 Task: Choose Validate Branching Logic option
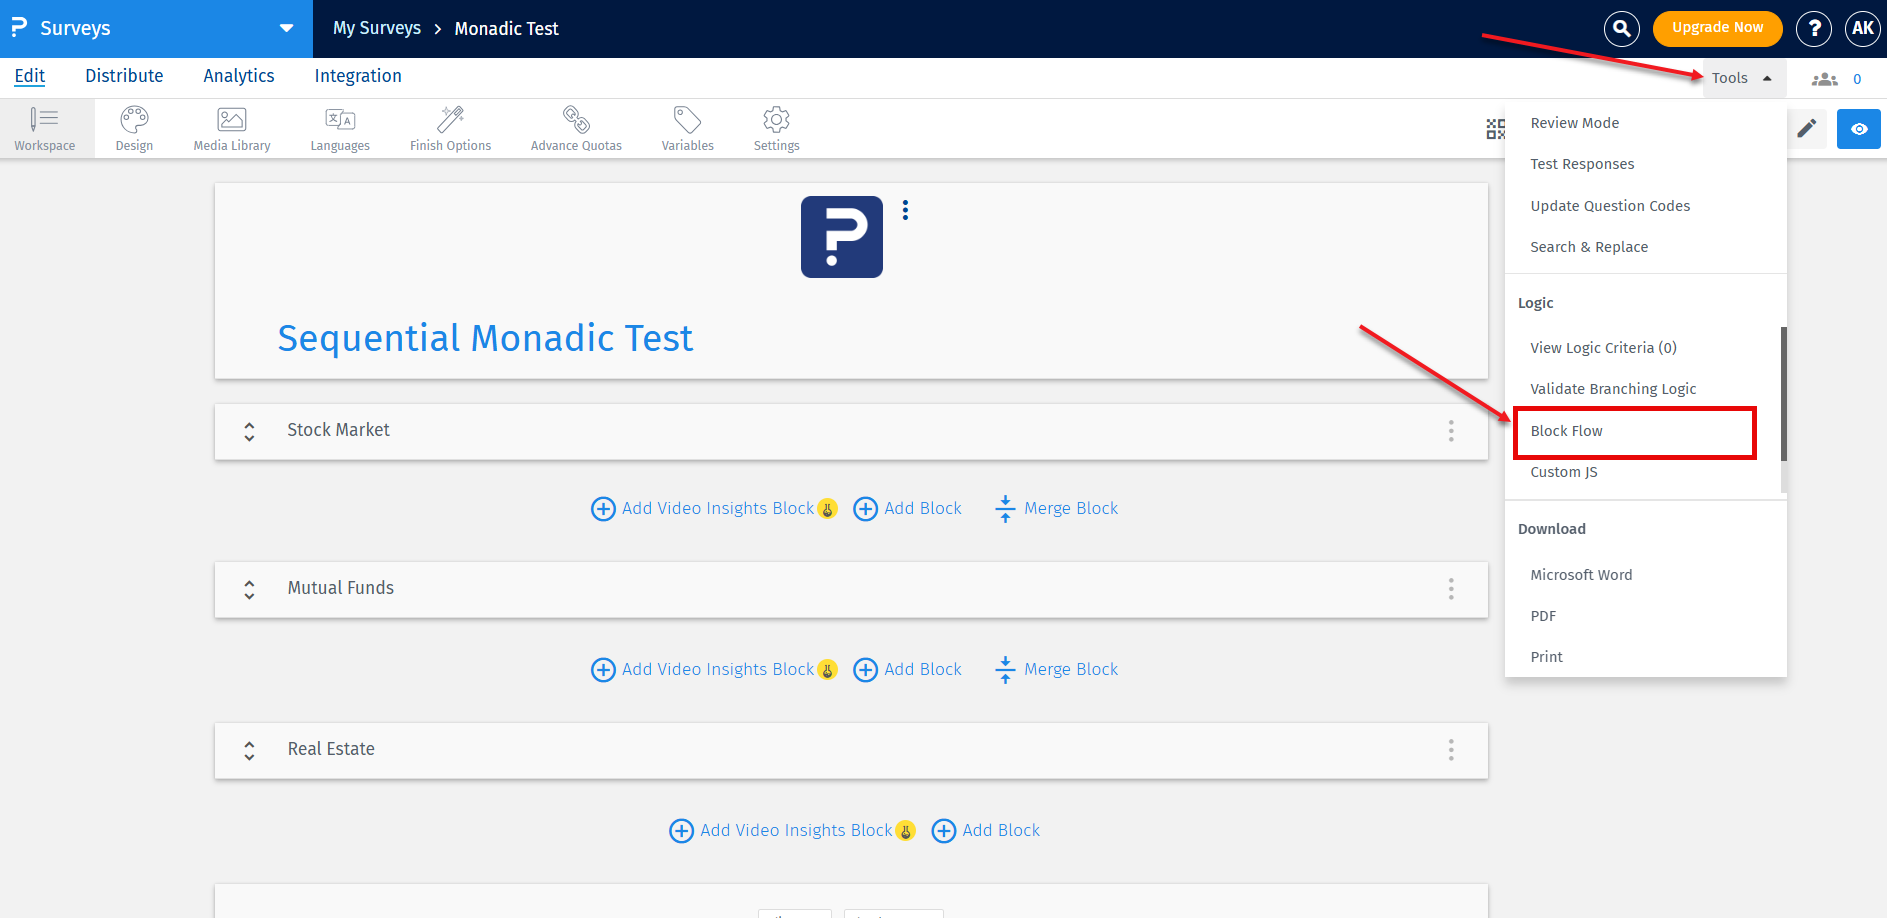click(1612, 389)
